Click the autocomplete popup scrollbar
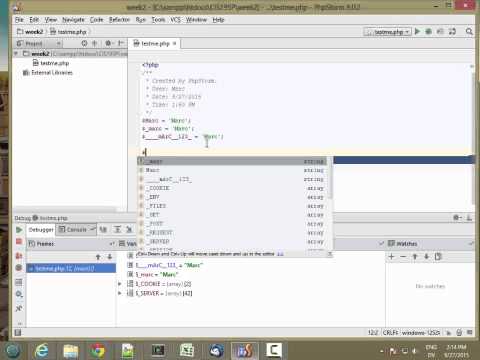The width and height of the screenshot is (480, 360). (330, 178)
